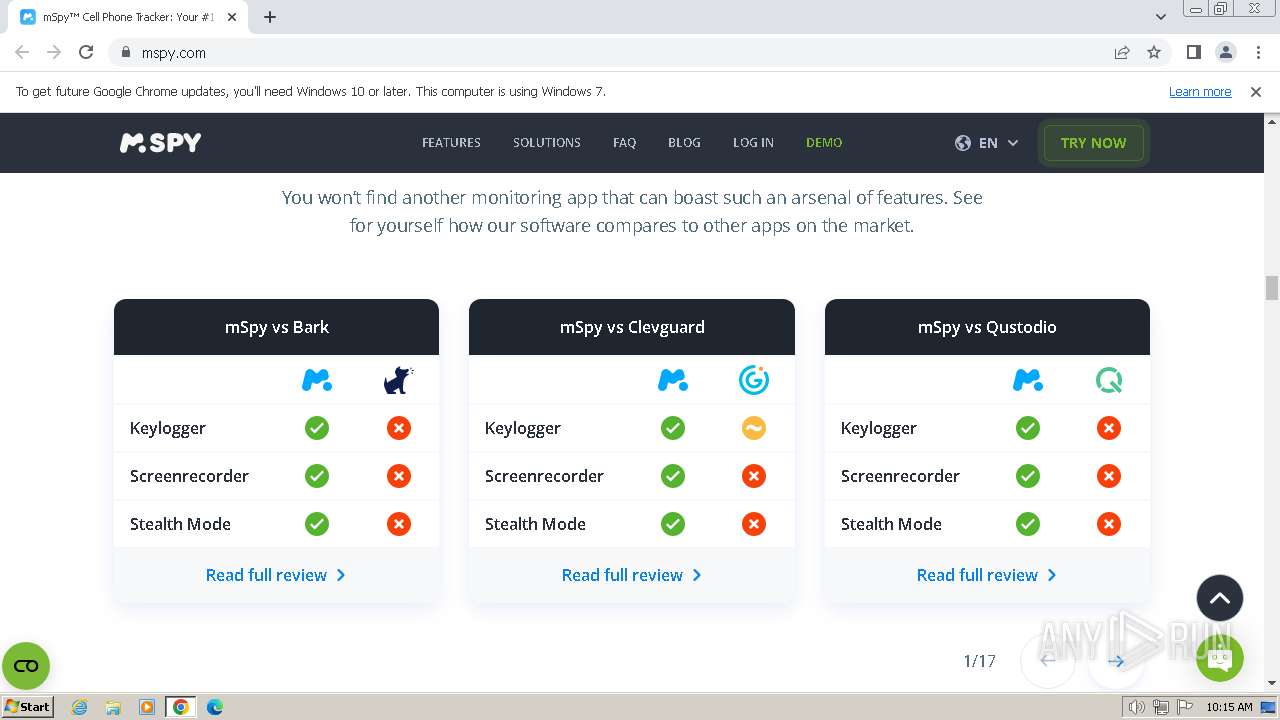Go to previous comparison slide arrow

click(x=1048, y=661)
